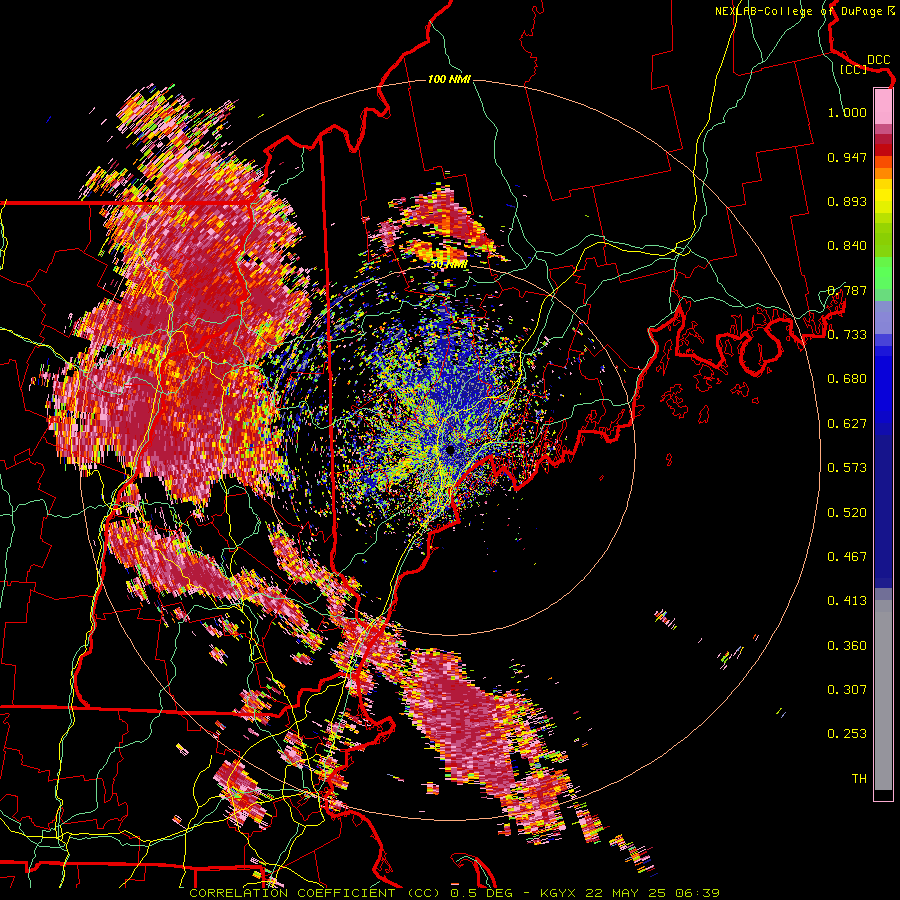Click the 0.253 scale label

click(847, 734)
